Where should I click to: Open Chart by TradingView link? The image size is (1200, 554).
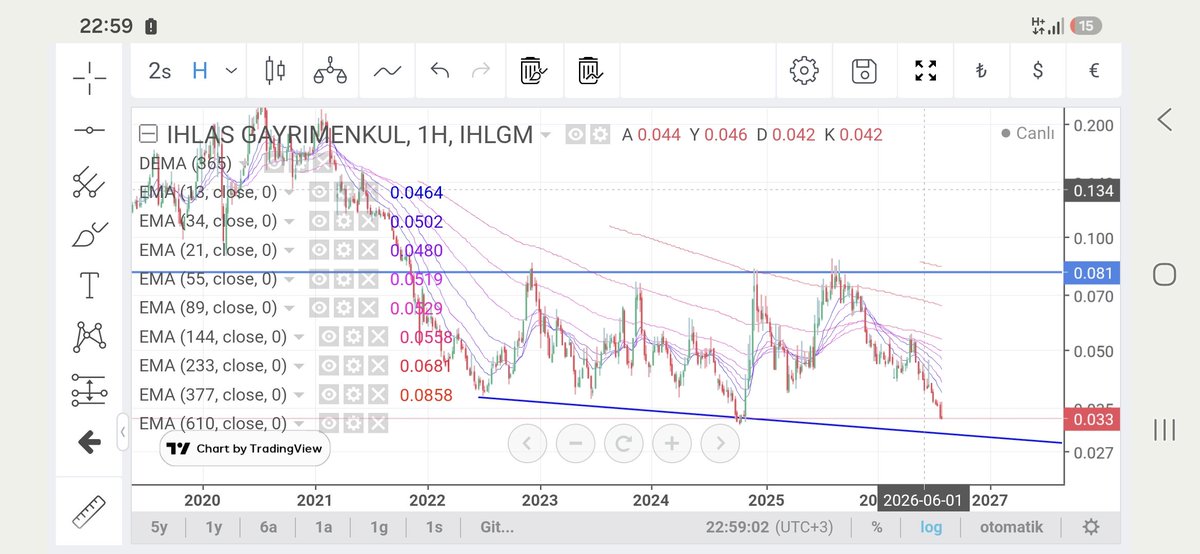tap(245, 449)
